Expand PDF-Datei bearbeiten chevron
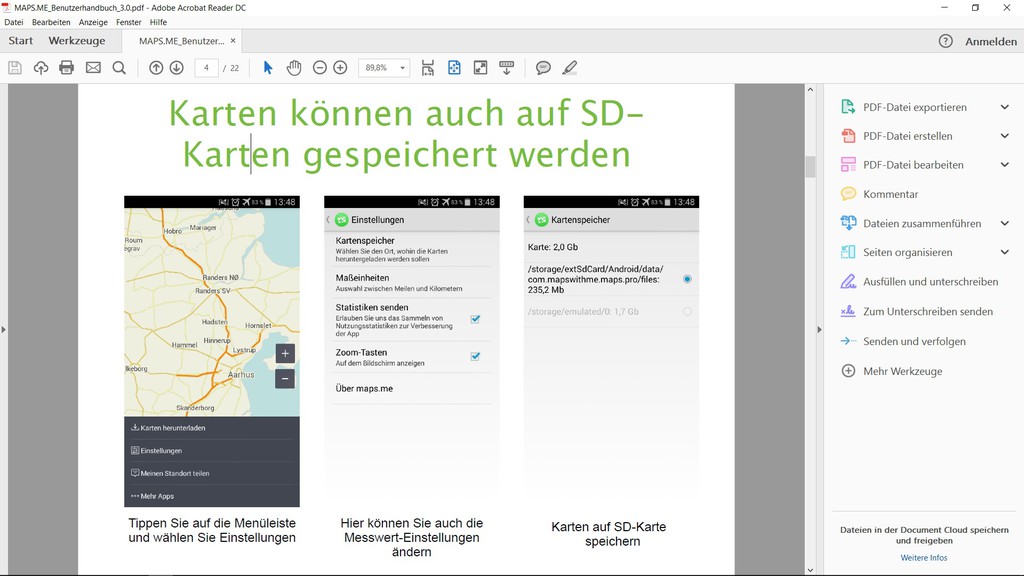 [x=1004, y=165]
